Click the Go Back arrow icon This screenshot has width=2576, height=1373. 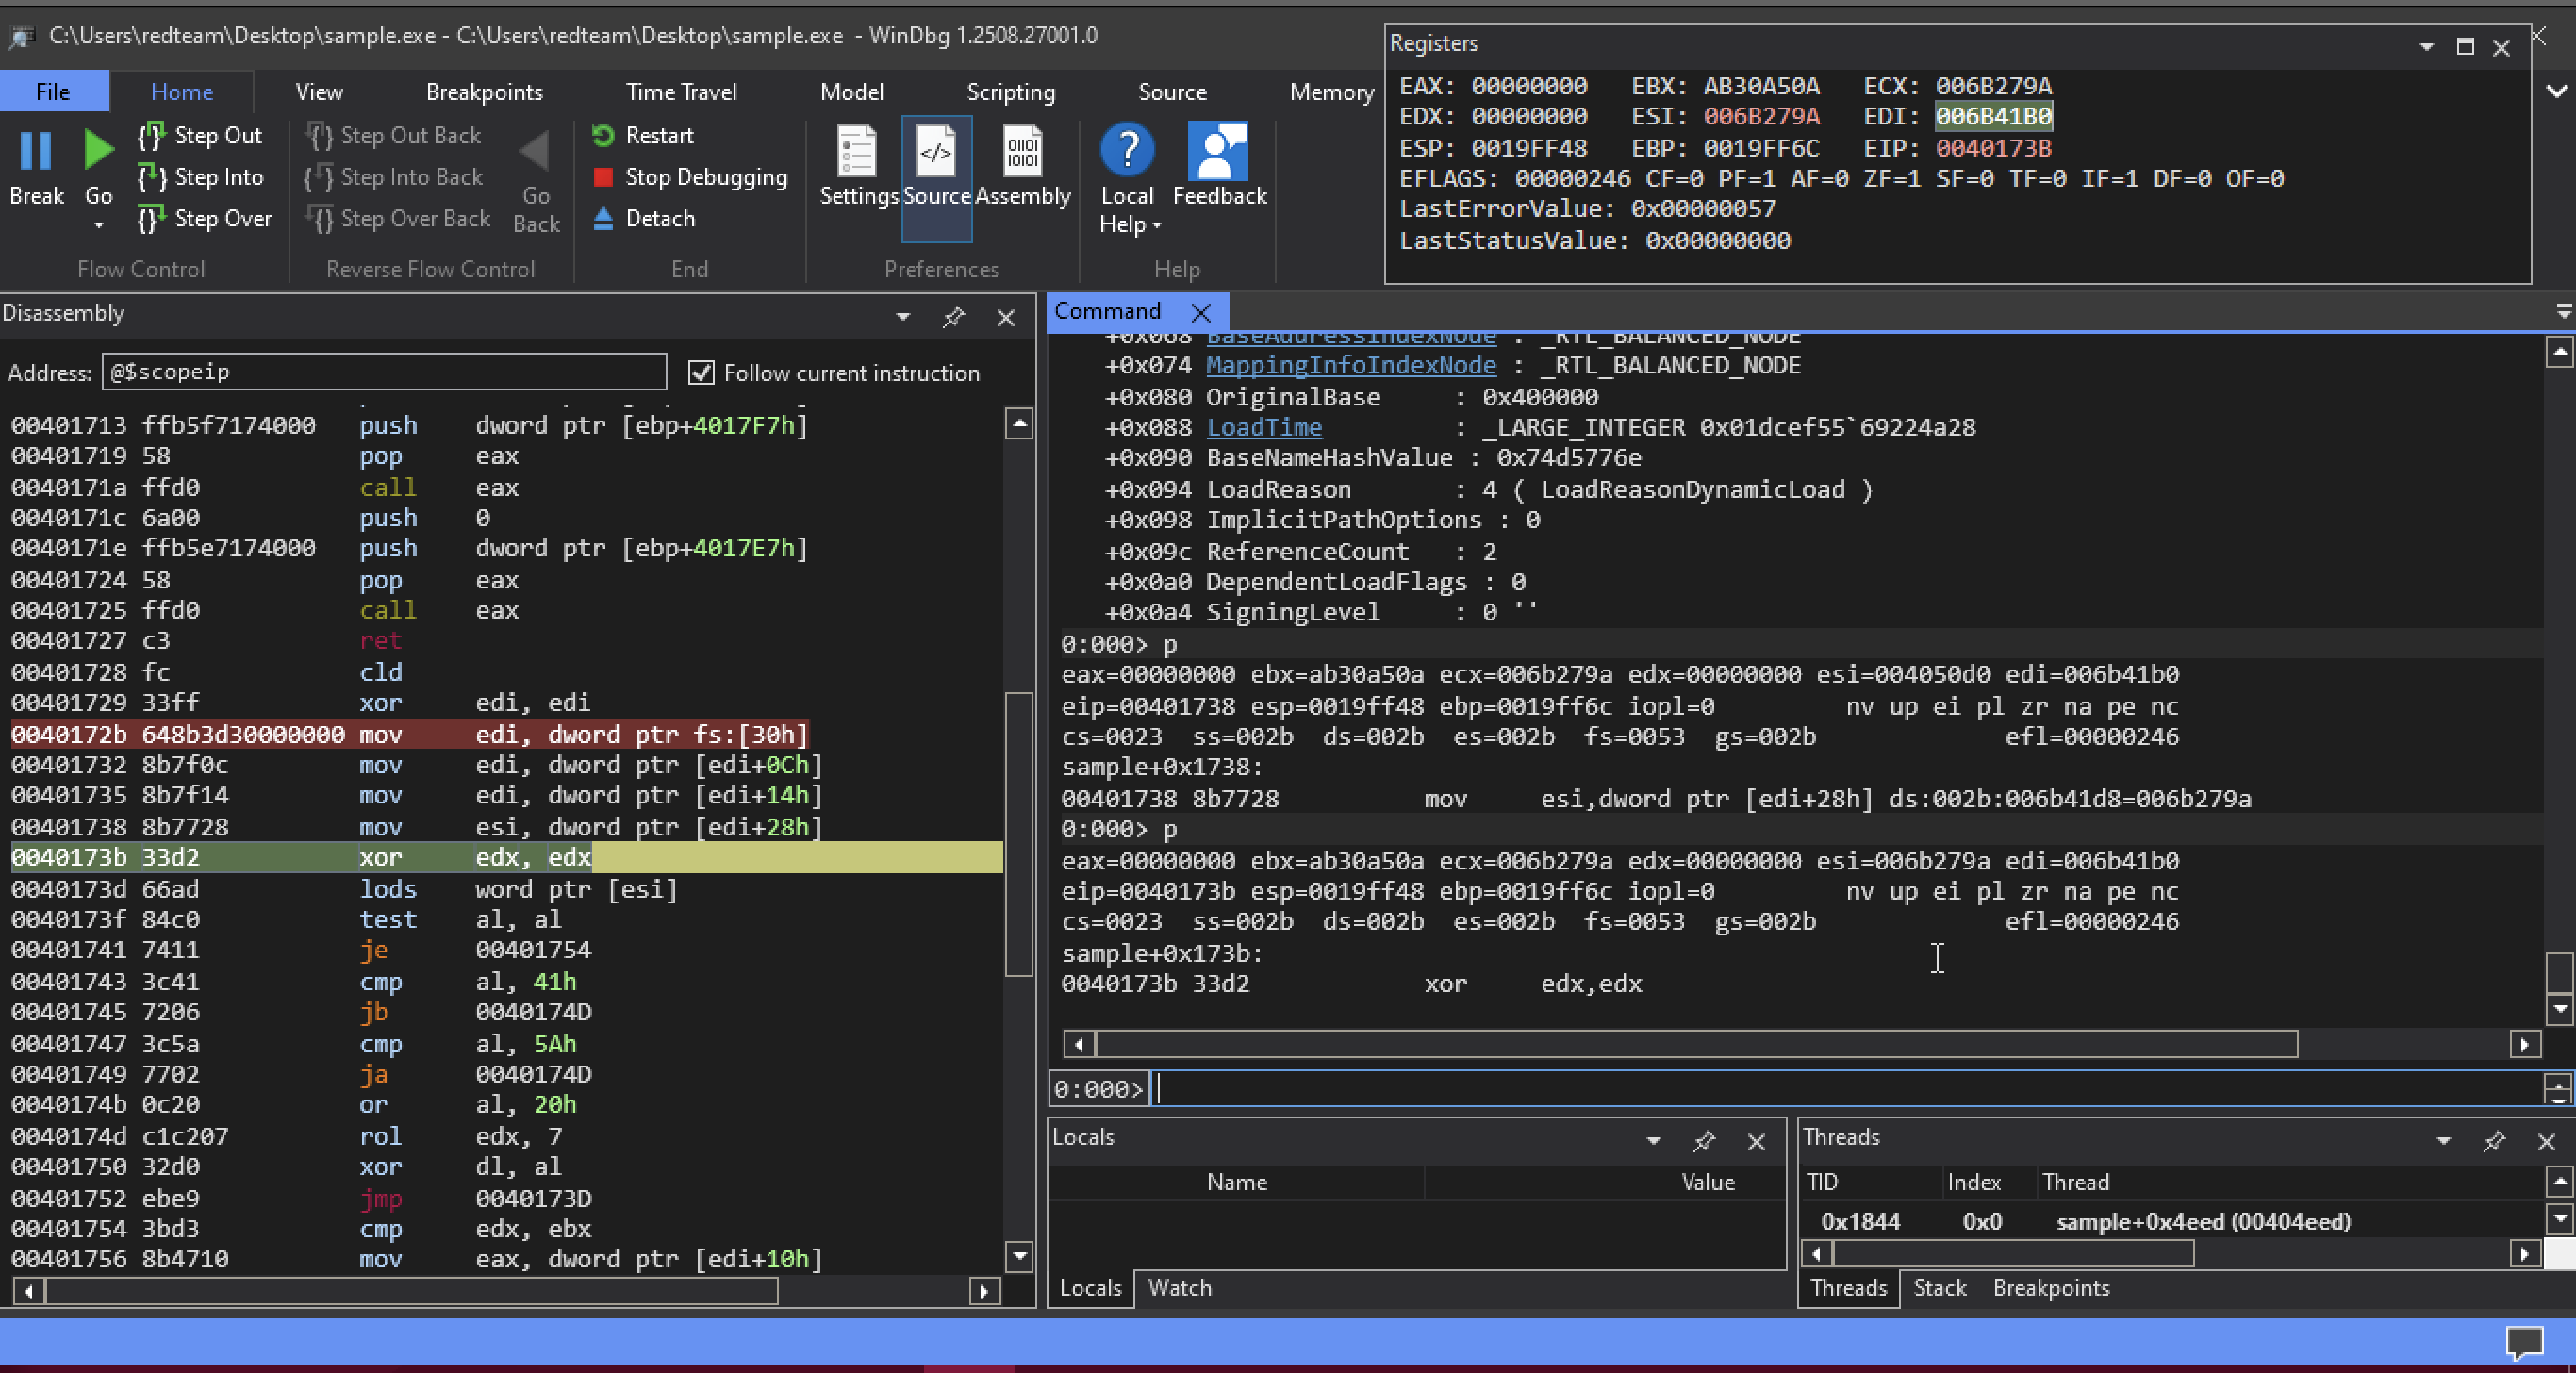click(535, 151)
